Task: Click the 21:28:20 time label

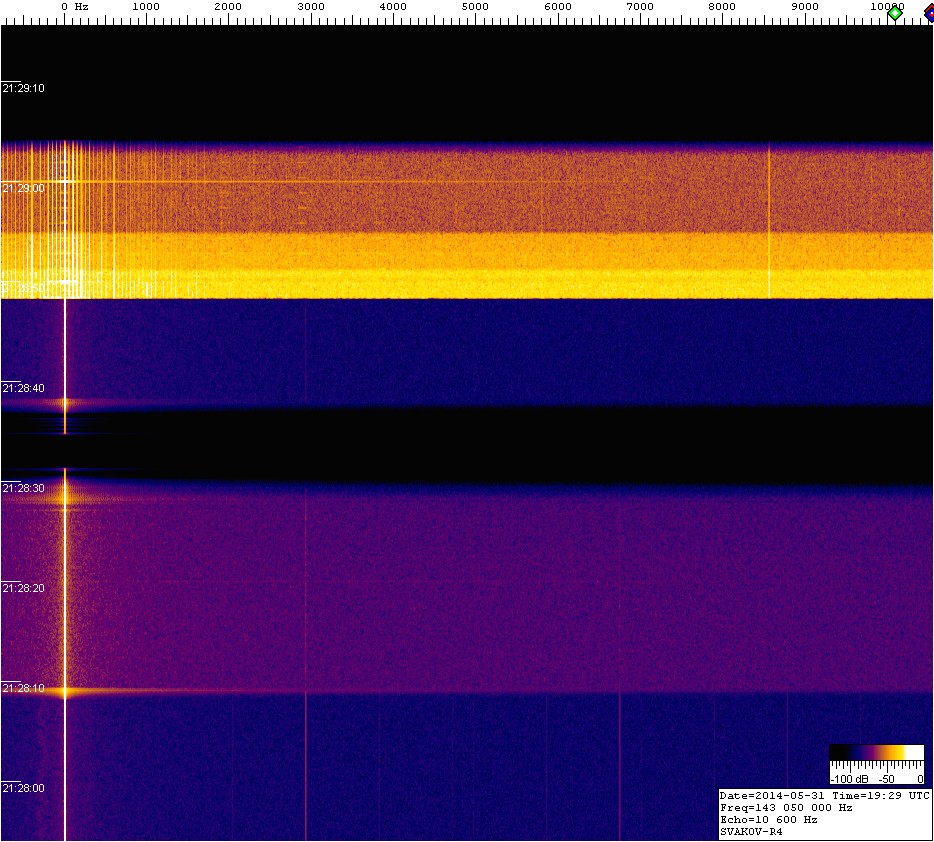Action: pos(23,588)
